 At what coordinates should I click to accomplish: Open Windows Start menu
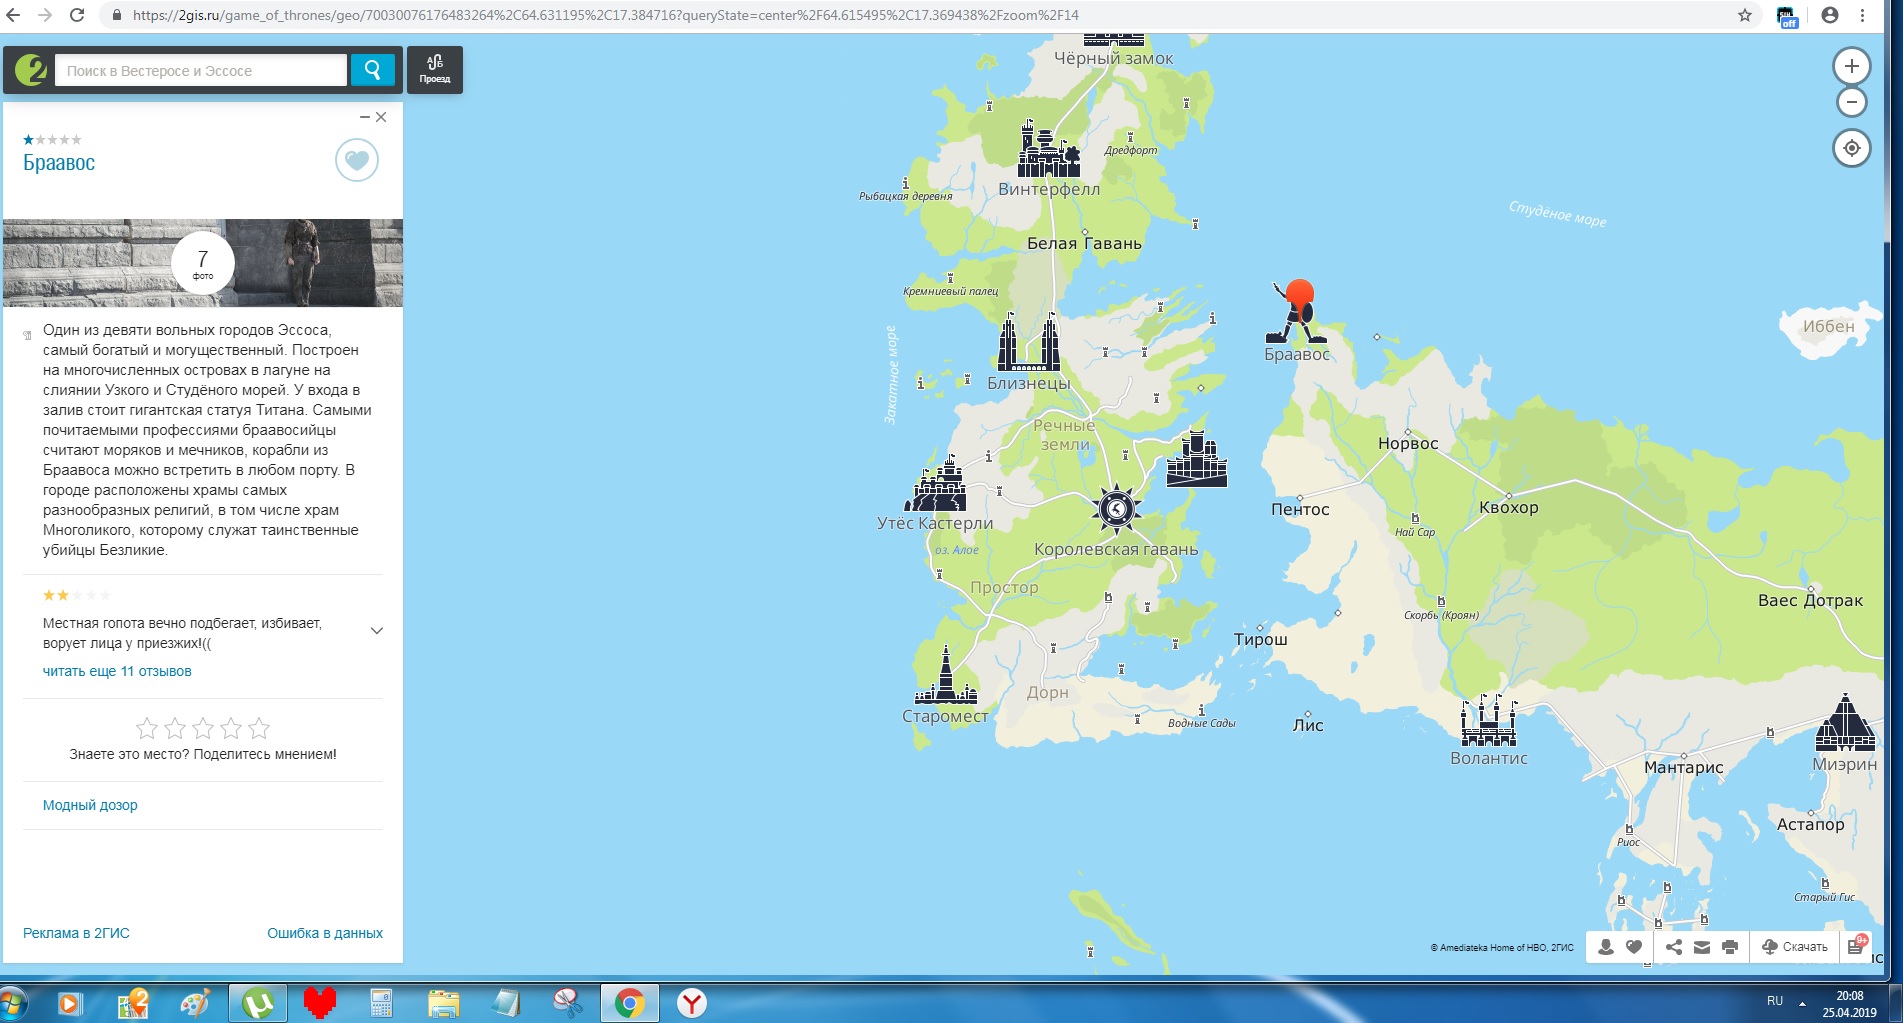tap(13, 1002)
